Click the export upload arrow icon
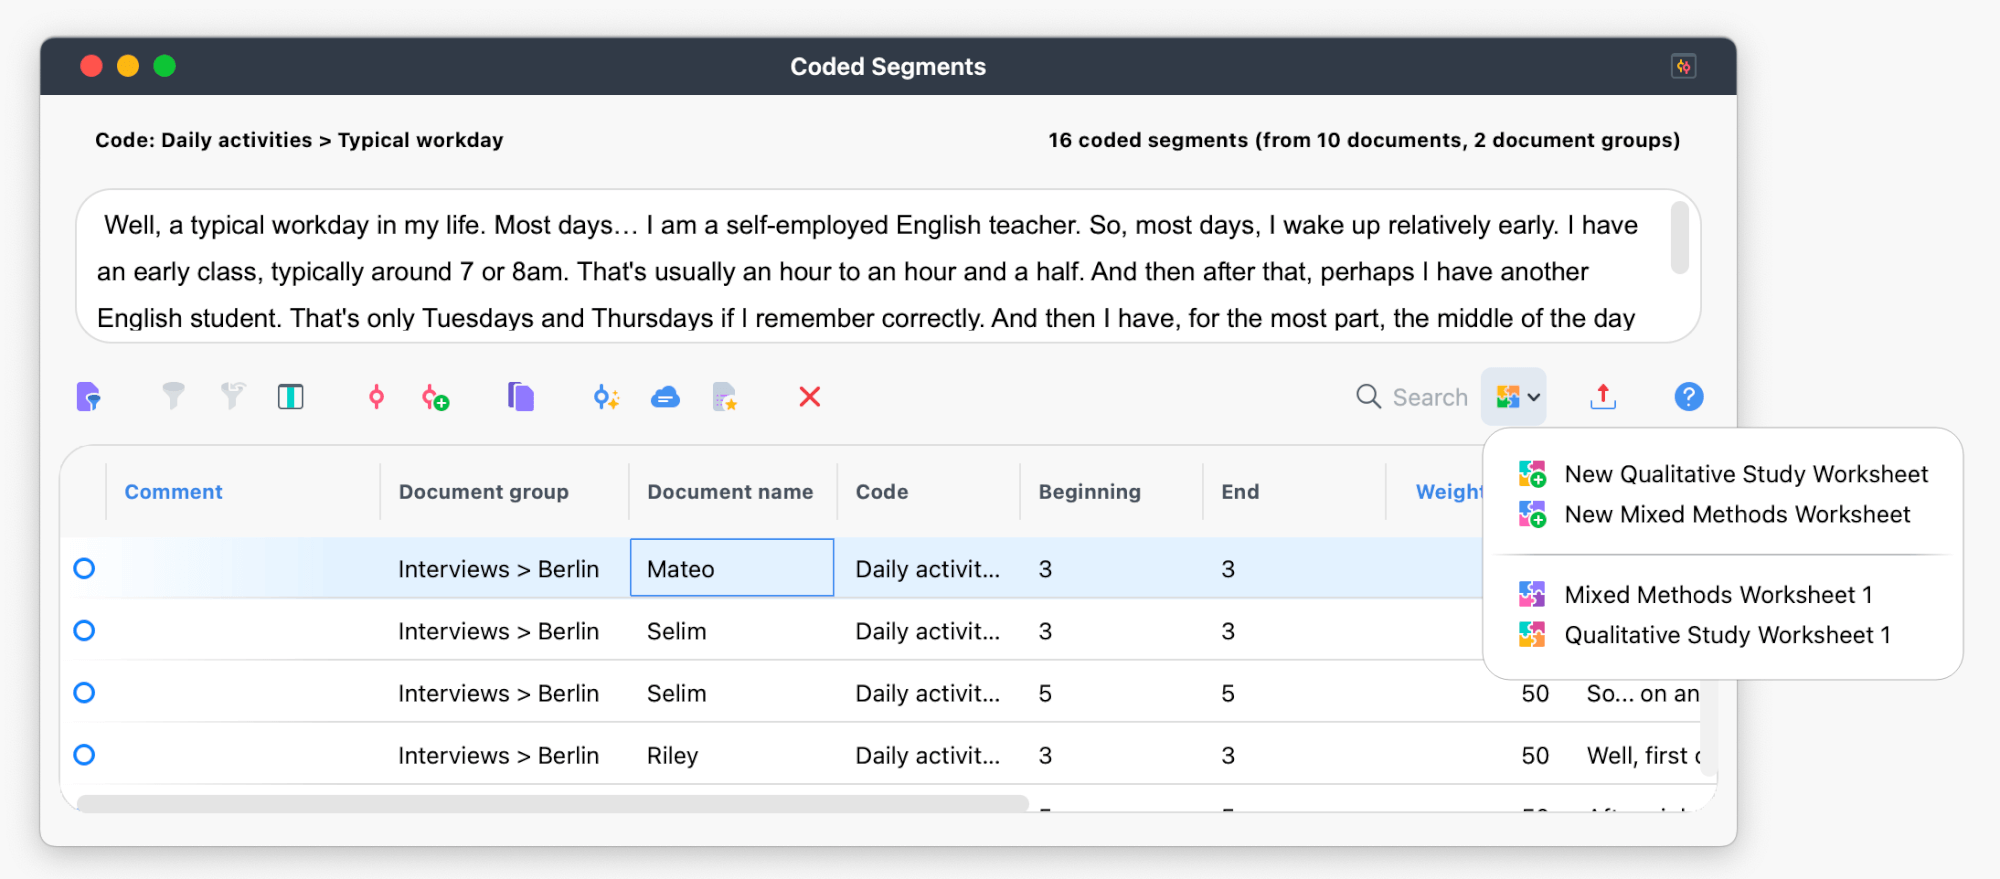This screenshot has width=2000, height=879. (1602, 397)
